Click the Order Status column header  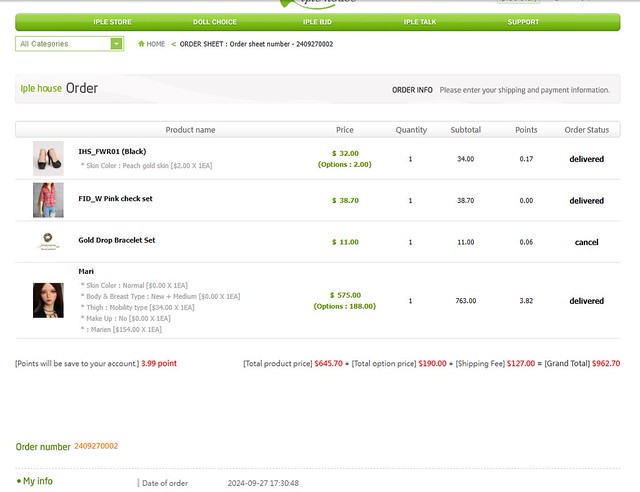pos(587,130)
